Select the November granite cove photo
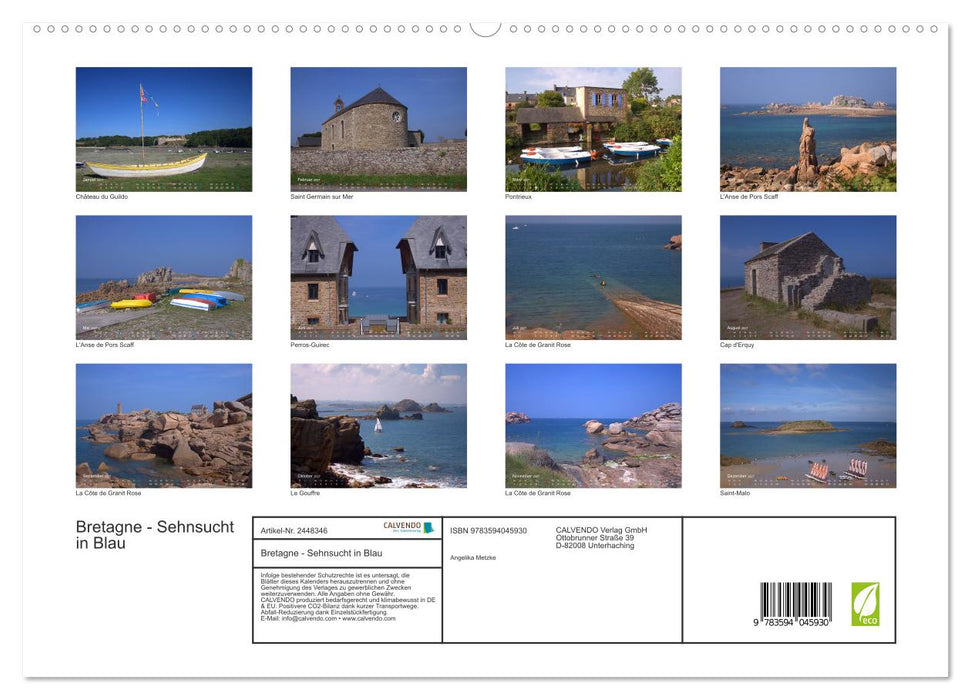971x700 pixels. coord(593,426)
